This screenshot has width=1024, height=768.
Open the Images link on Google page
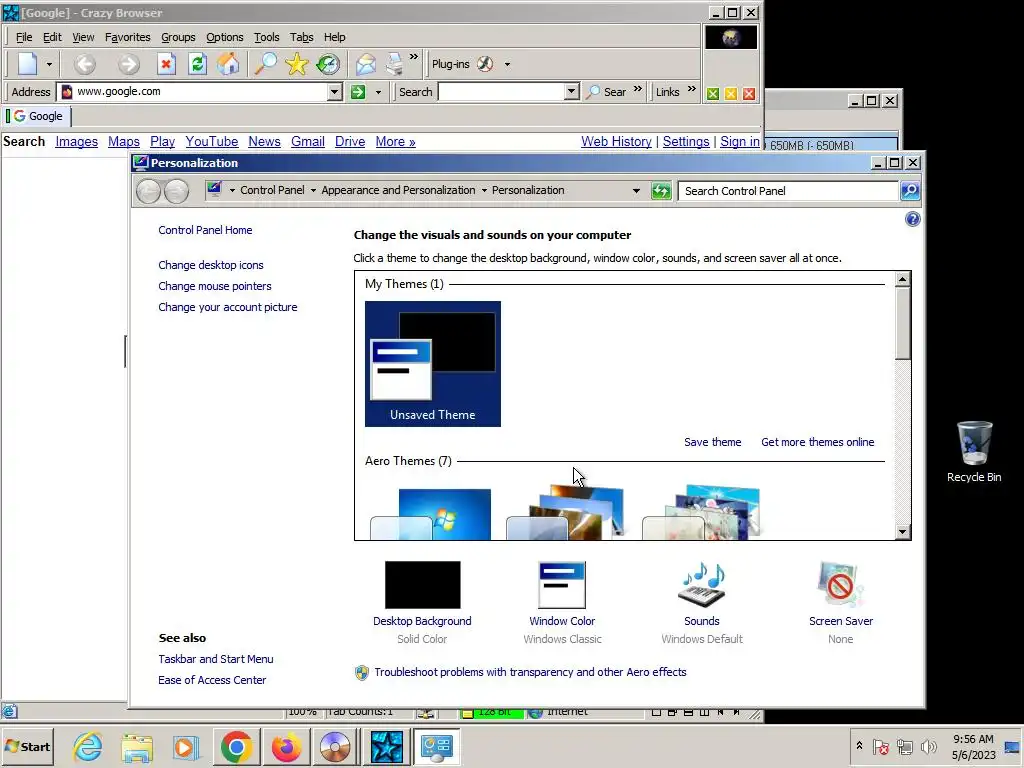point(76,142)
